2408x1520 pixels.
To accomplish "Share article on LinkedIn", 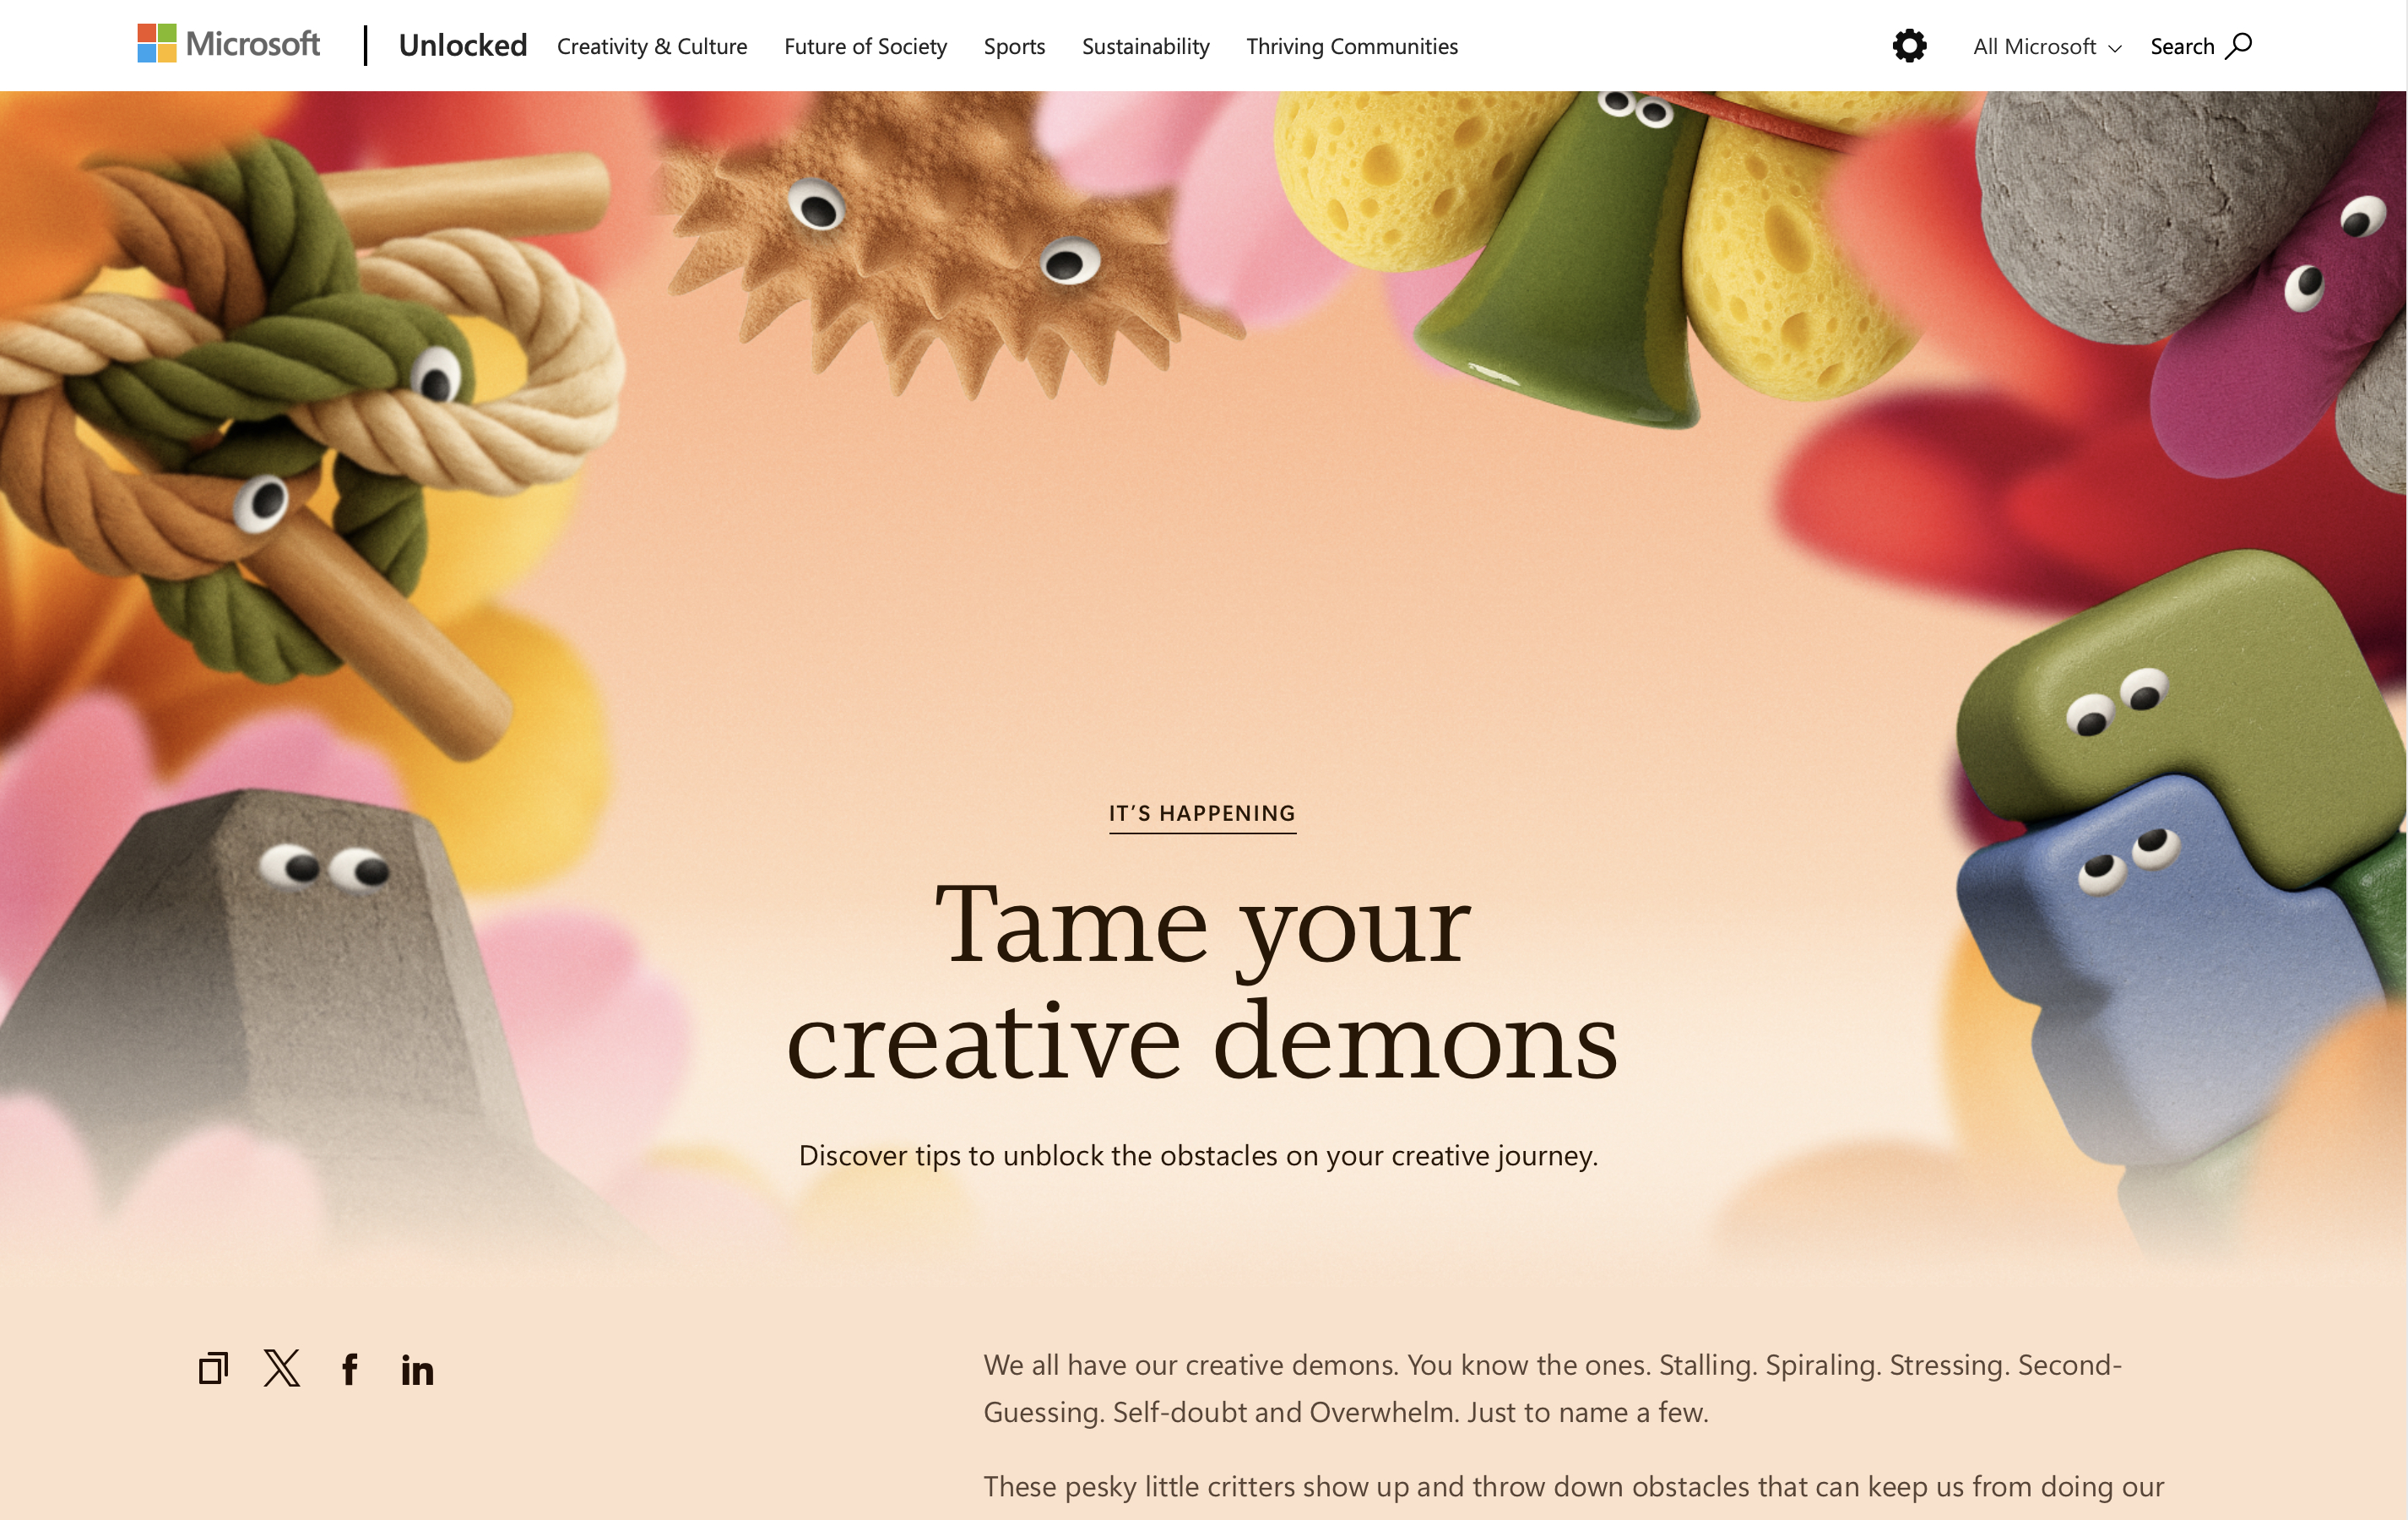I will click(417, 1369).
